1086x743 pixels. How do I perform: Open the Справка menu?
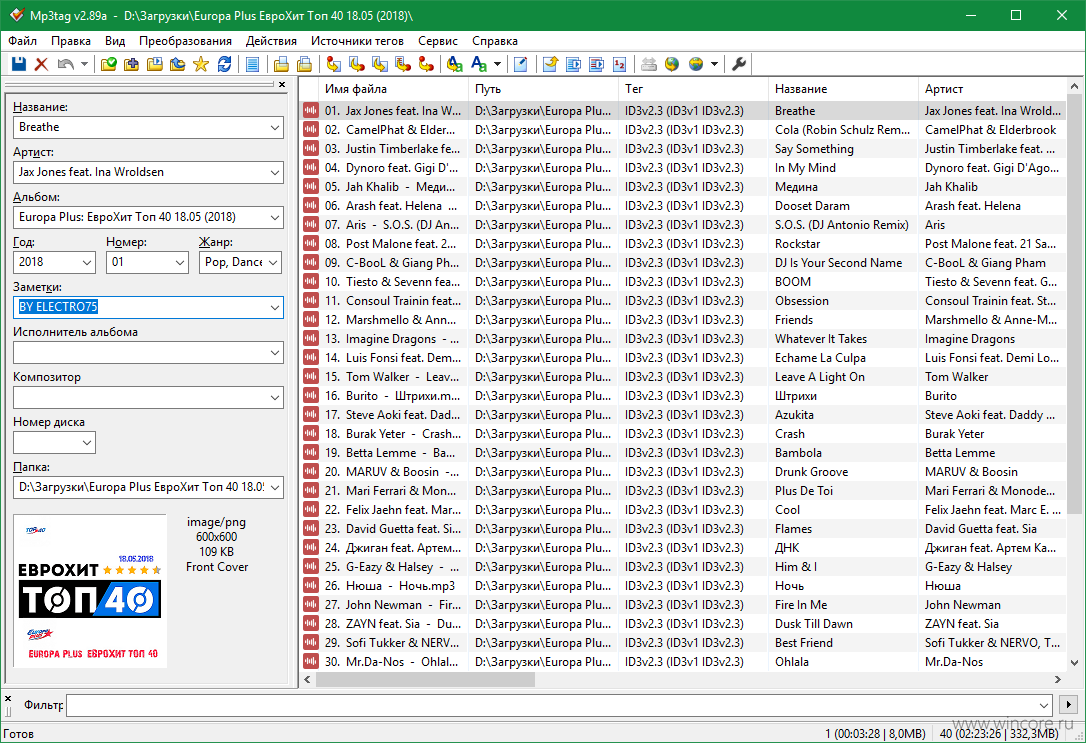coord(495,41)
